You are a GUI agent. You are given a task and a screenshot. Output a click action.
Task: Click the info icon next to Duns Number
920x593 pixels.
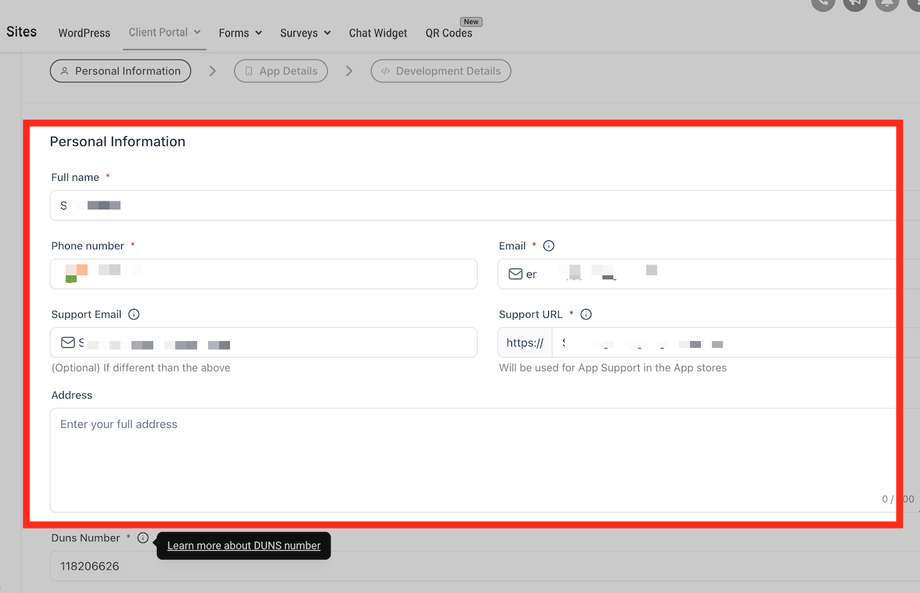[143, 538]
